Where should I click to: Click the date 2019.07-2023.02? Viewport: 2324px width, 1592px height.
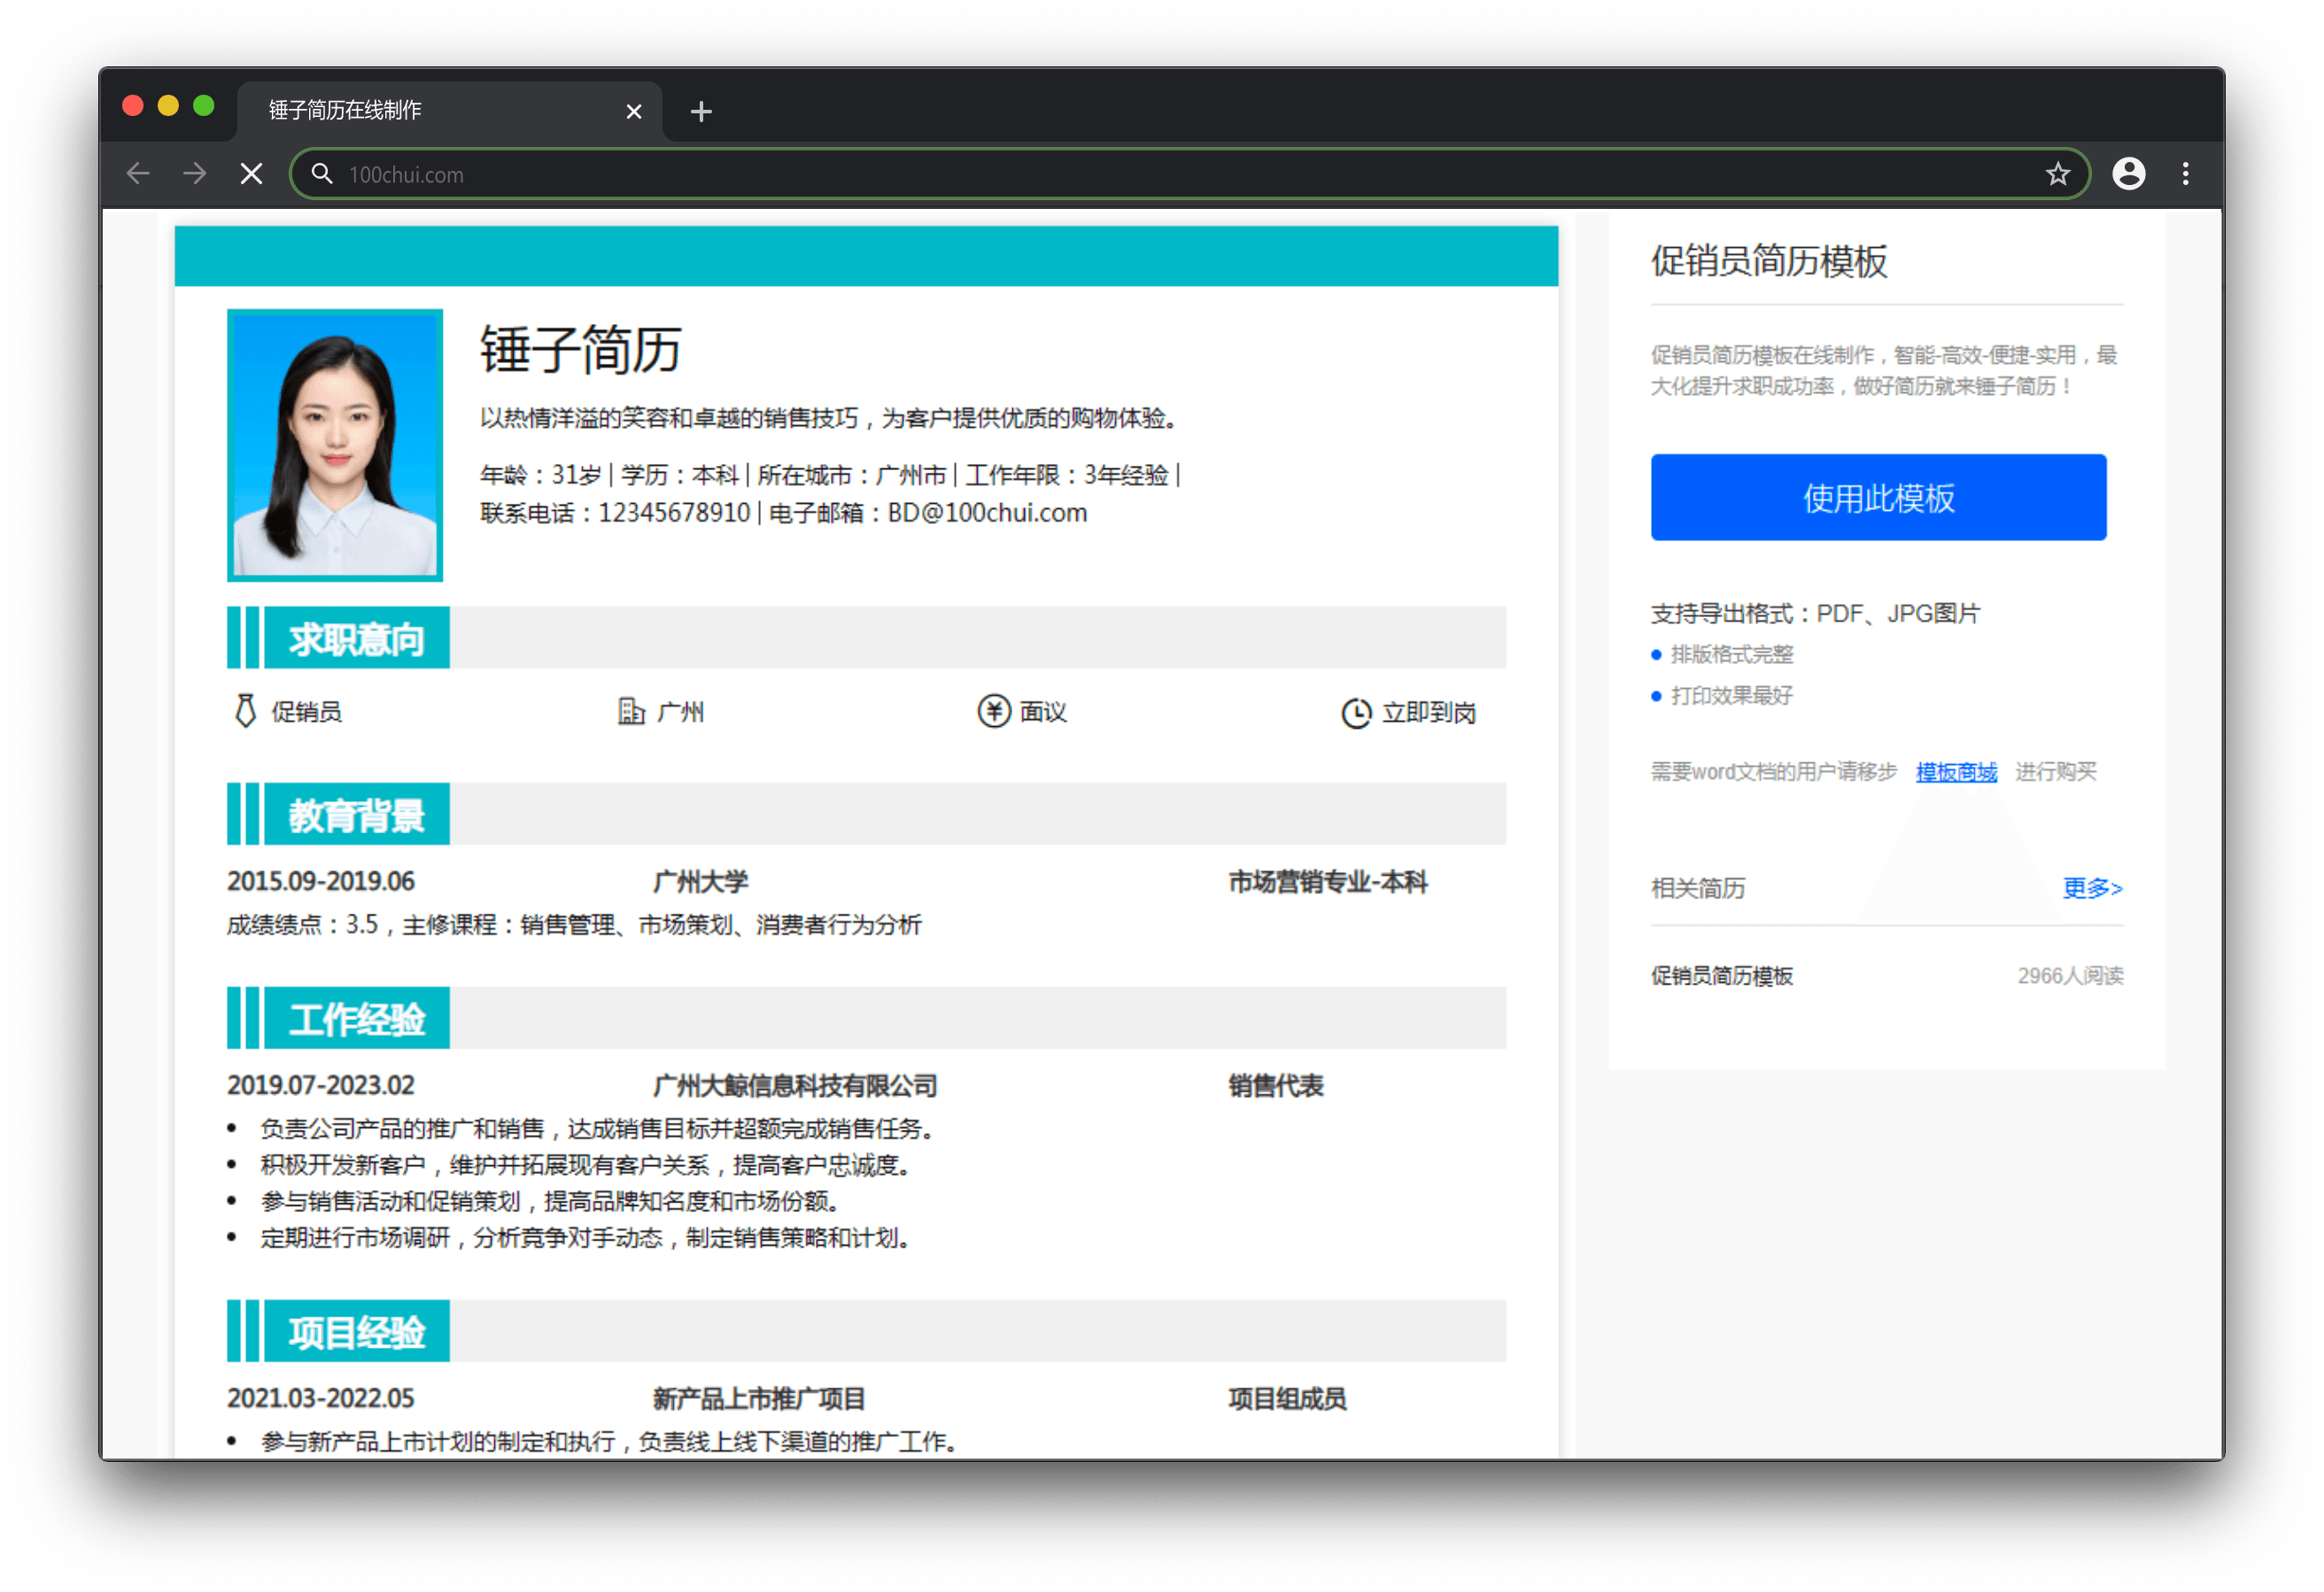pos(320,1085)
